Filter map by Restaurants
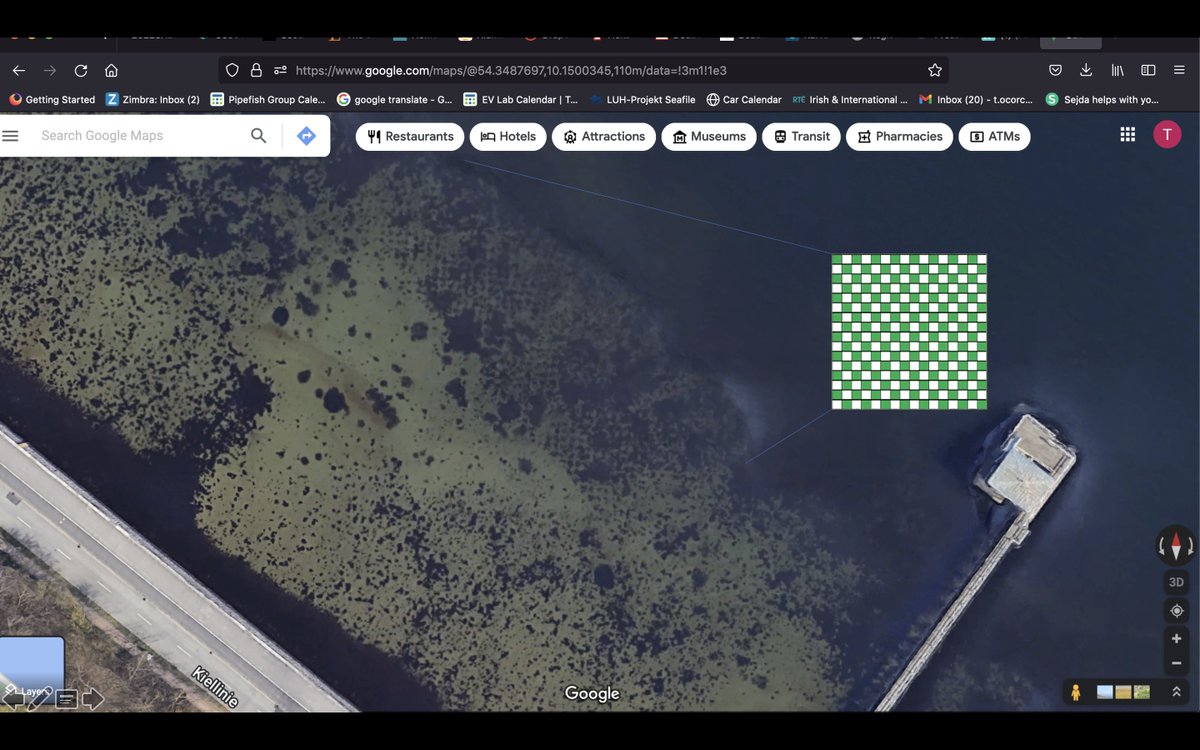This screenshot has height=750, width=1200. (x=410, y=136)
